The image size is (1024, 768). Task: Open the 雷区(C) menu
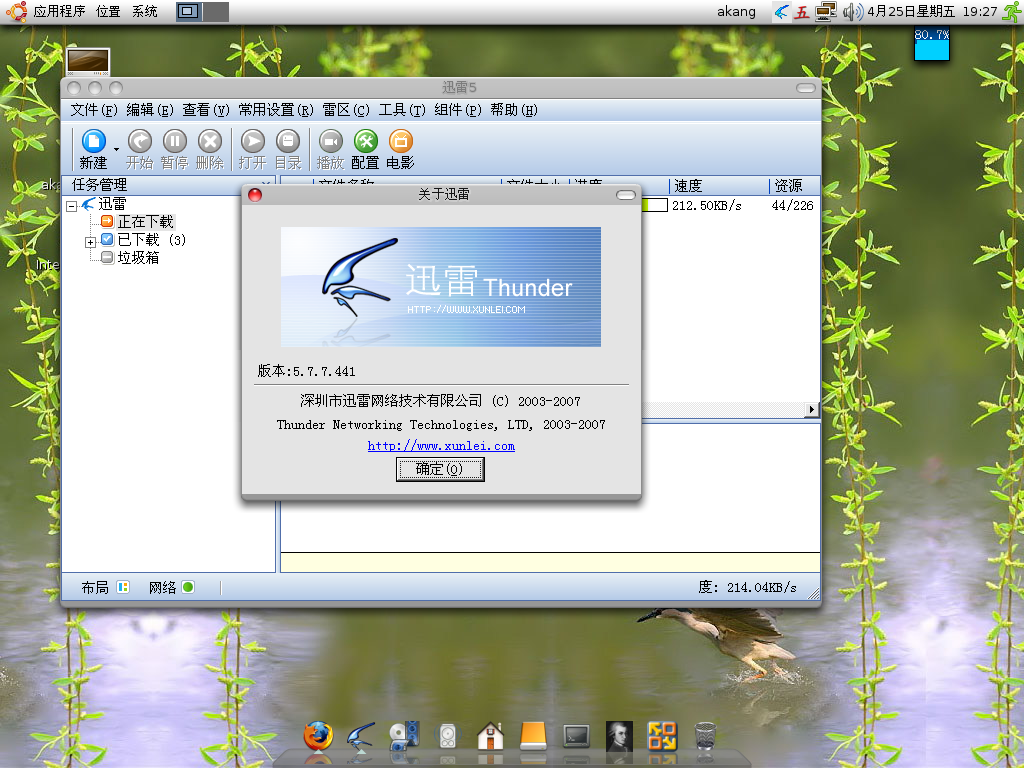coord(346,110)
